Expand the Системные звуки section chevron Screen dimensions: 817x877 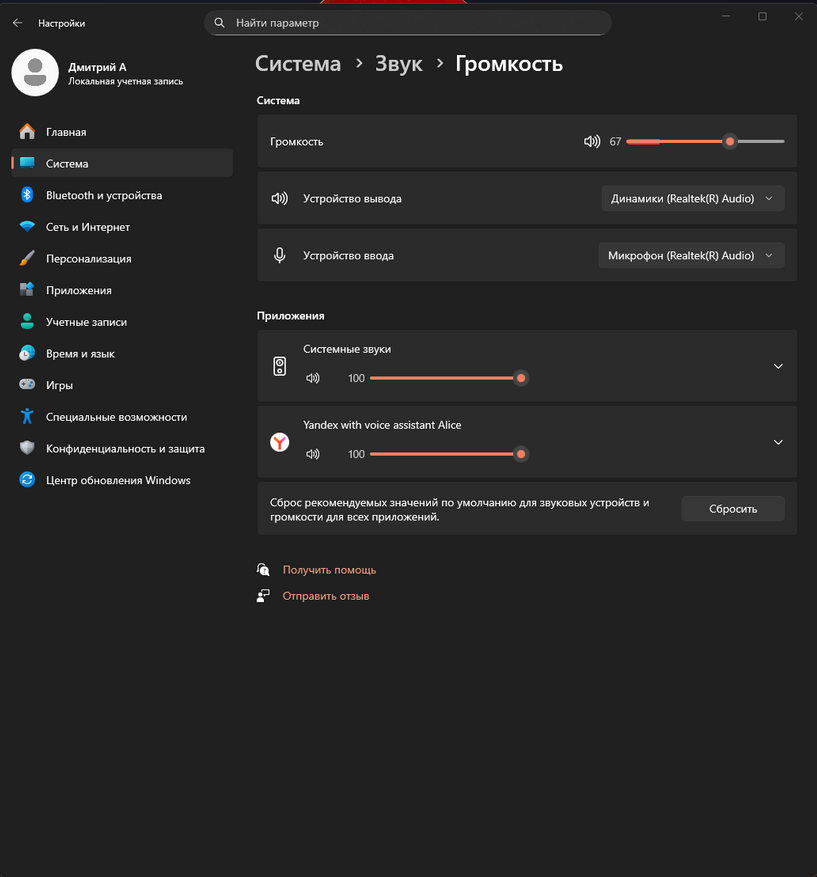[x=778, y=366]
